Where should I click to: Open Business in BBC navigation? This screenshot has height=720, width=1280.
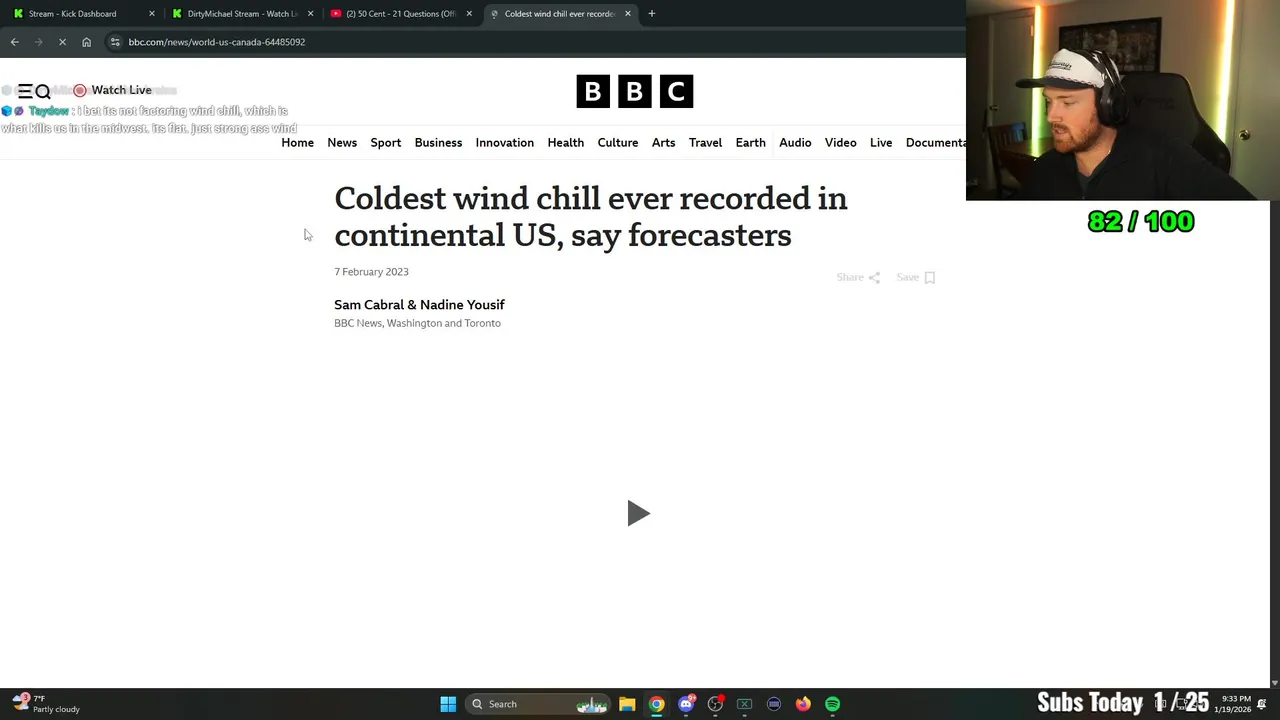pyautogui.click(x=438, y=143)
